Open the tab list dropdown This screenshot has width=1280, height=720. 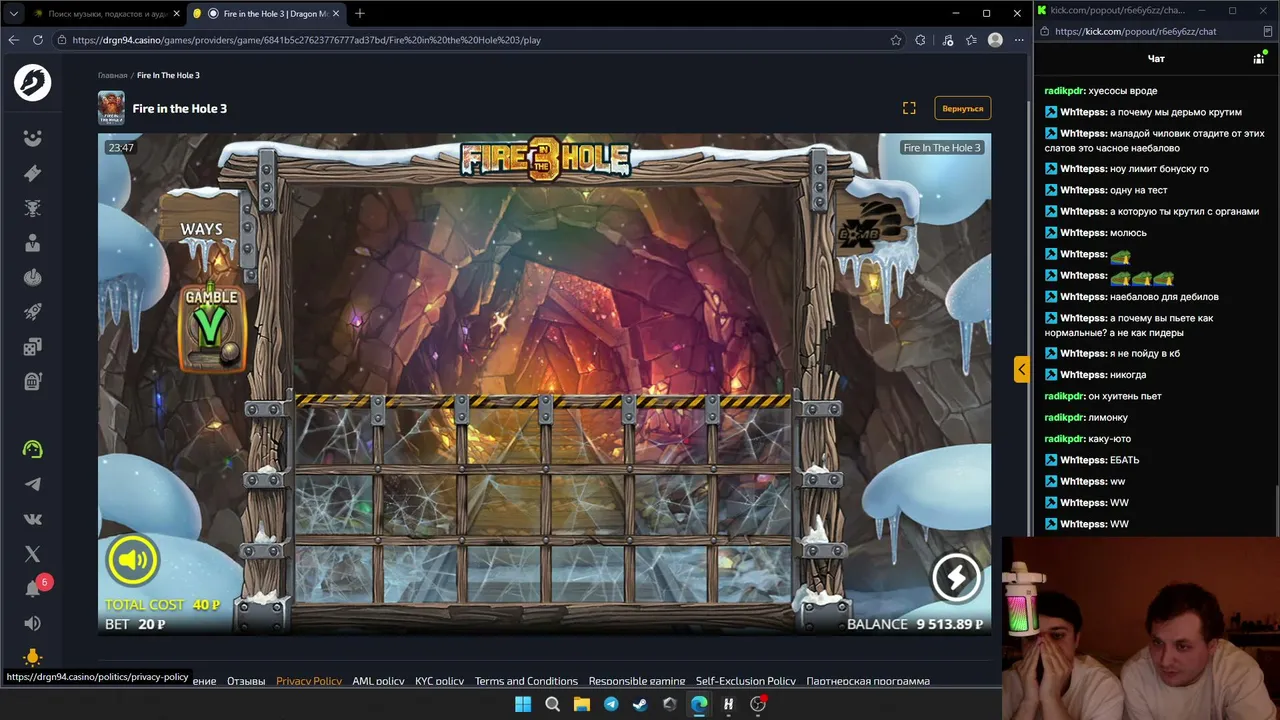pyautogui.click(x=13, y=14)
